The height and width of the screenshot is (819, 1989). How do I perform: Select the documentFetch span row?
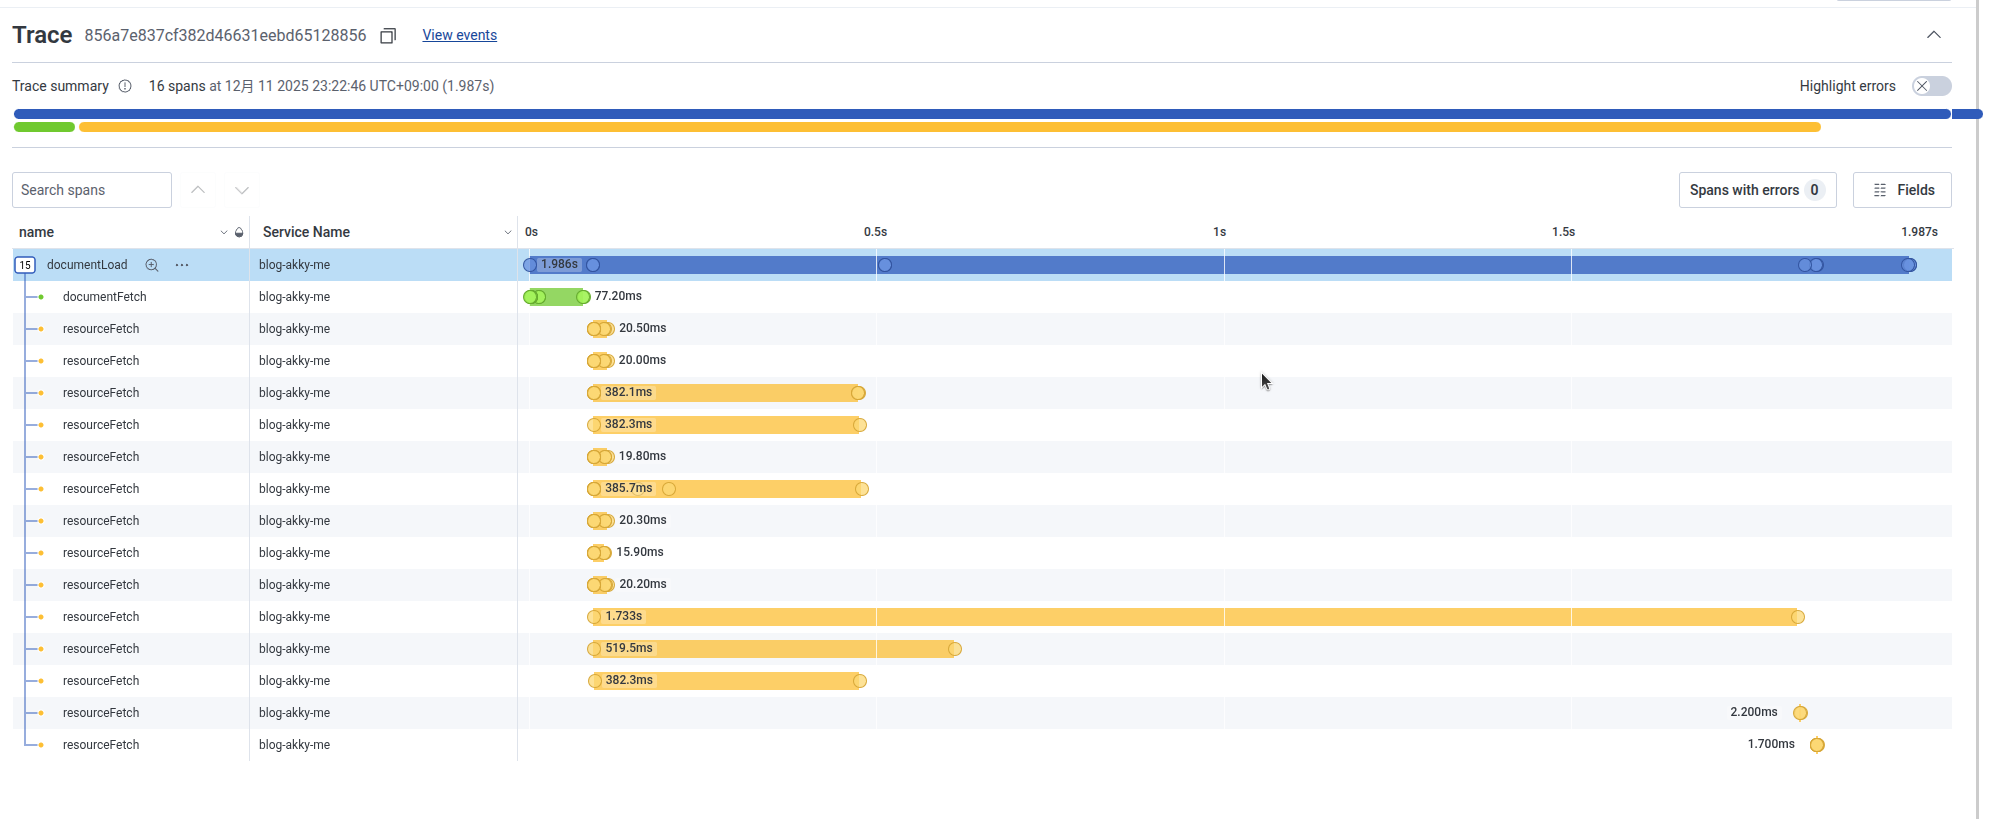pos(104,297)
